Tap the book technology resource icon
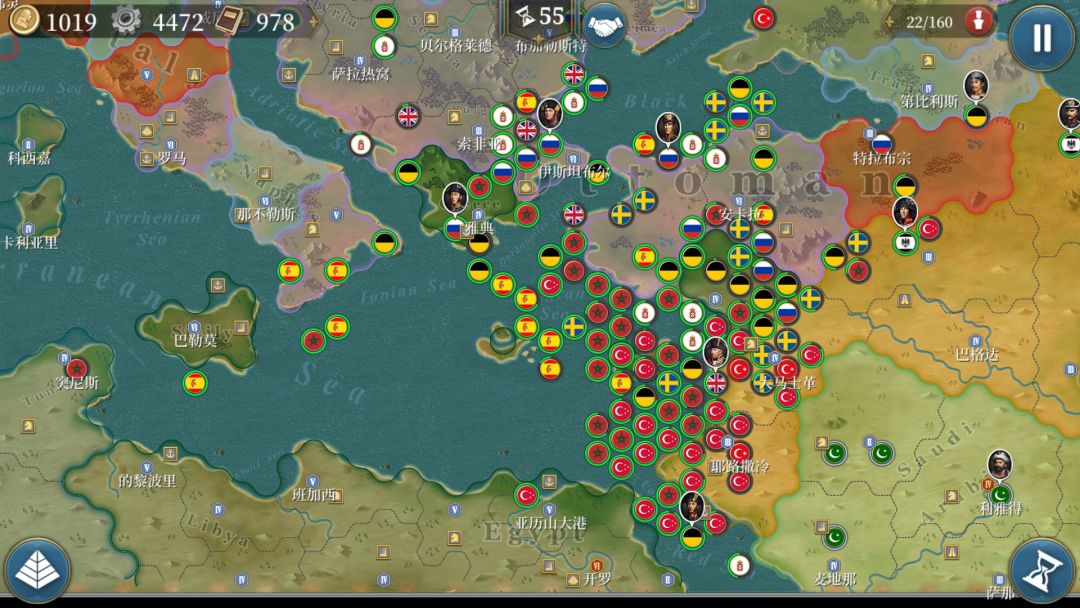 click(x=229, y=21)
